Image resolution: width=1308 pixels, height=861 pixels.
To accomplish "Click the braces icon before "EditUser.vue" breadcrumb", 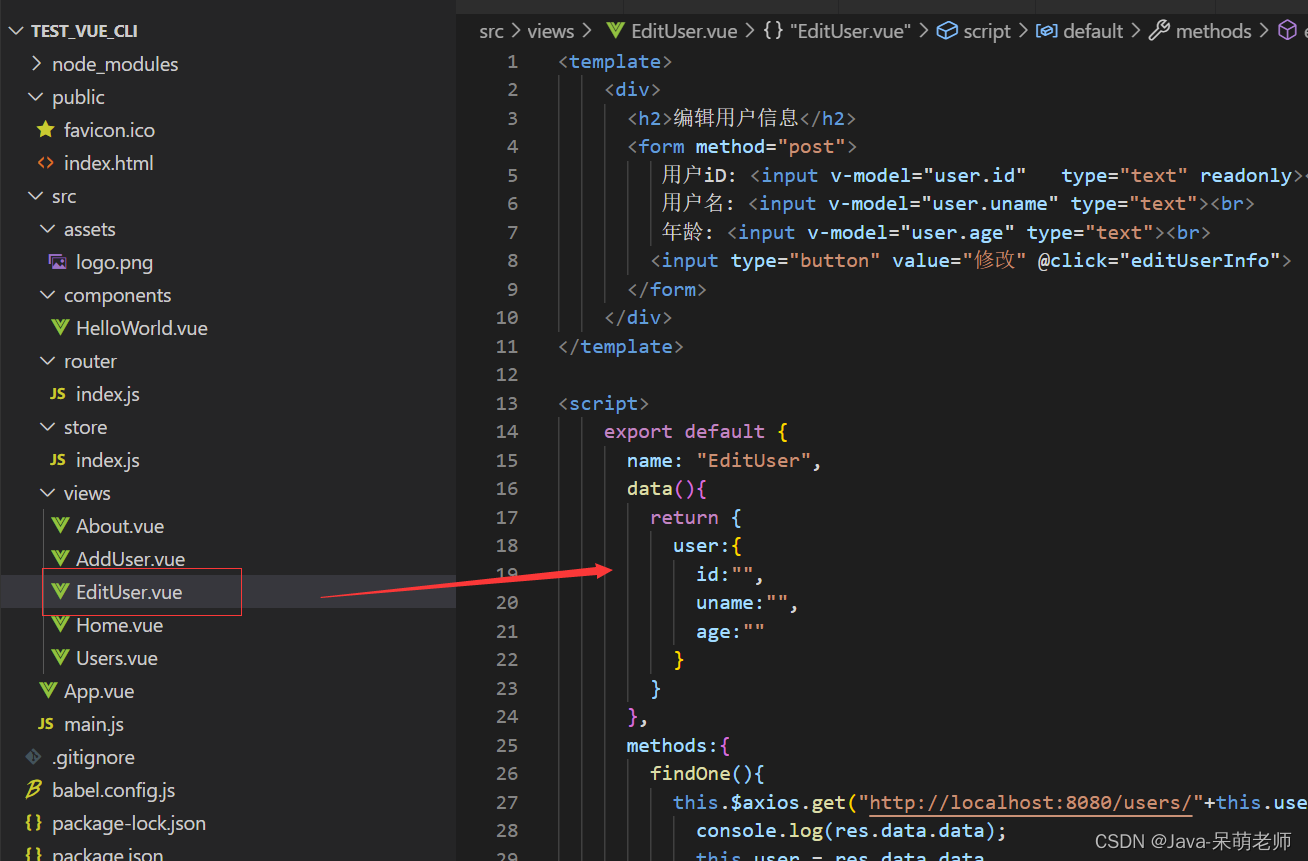I will (x=773, y=31).
